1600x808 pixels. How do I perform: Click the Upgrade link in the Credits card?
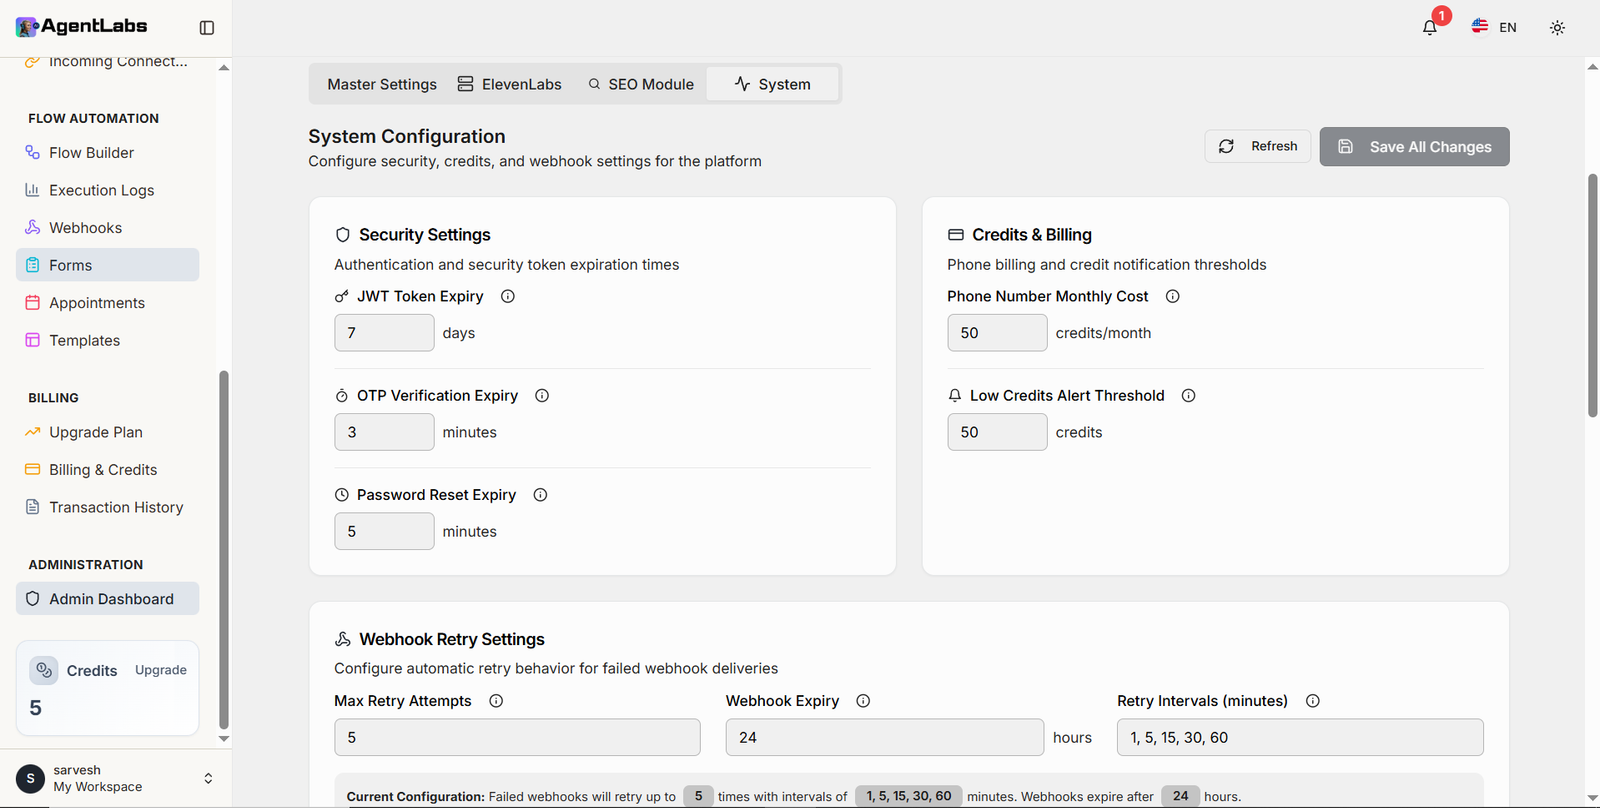(x=161, y=670)
